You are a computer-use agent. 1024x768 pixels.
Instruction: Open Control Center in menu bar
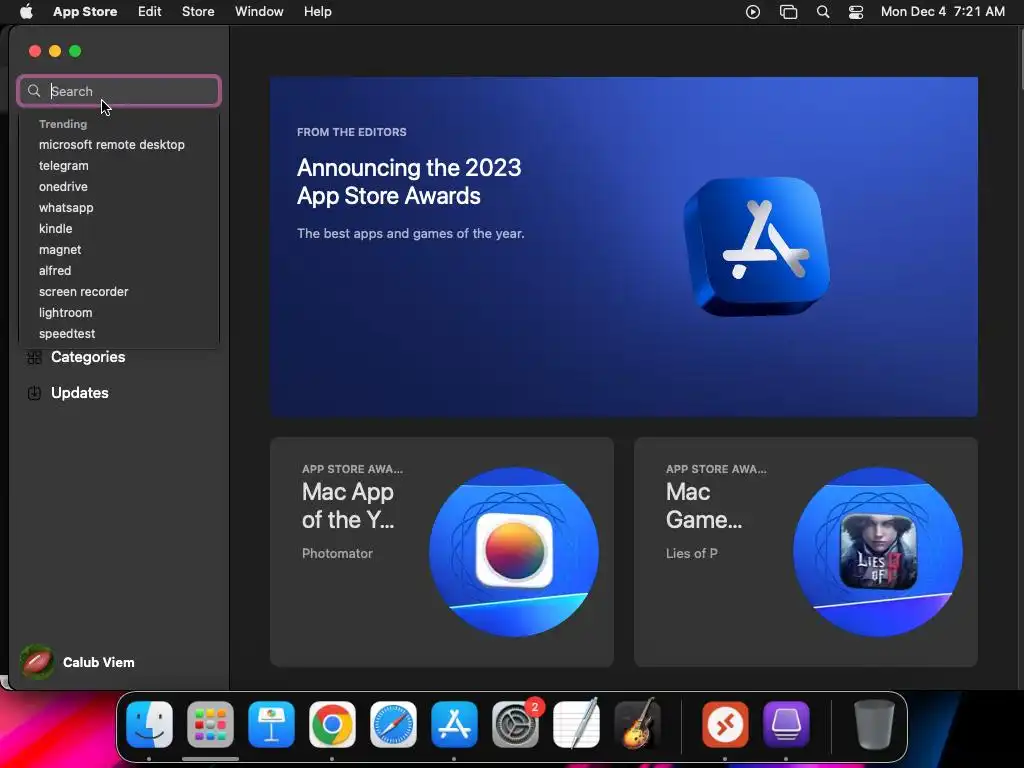856,12
